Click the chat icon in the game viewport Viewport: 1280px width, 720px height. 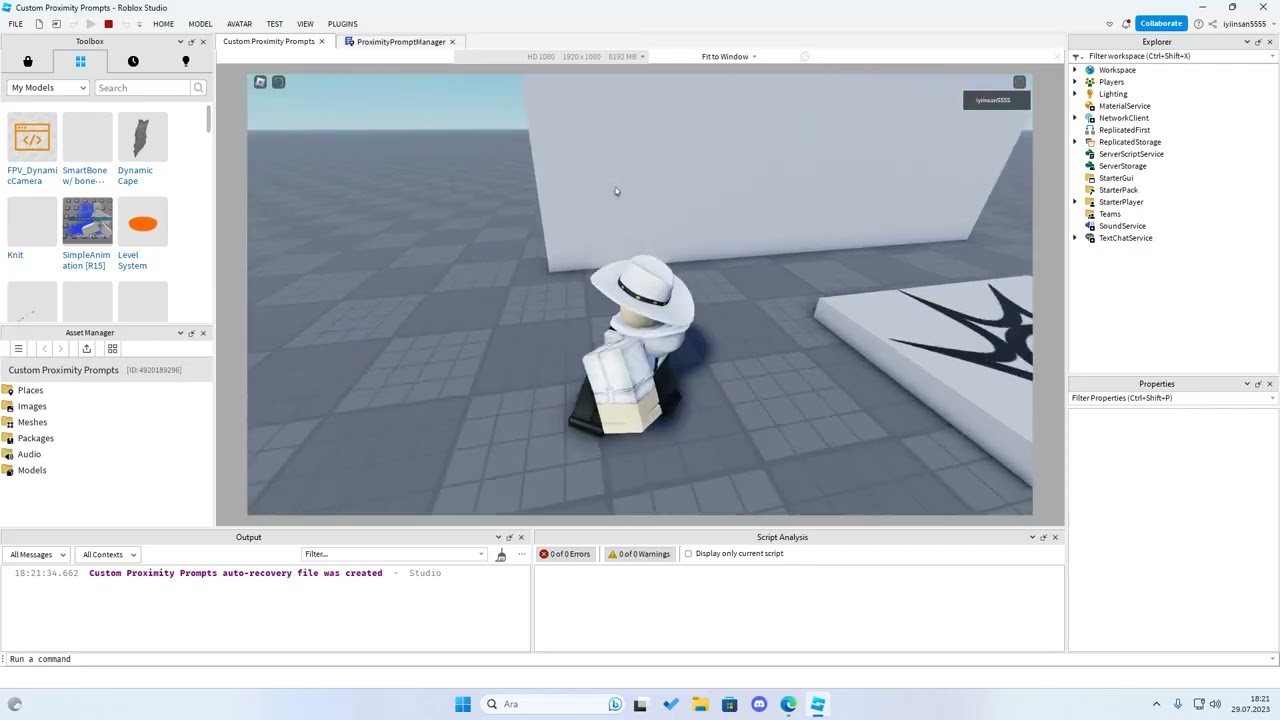(278, 82)
